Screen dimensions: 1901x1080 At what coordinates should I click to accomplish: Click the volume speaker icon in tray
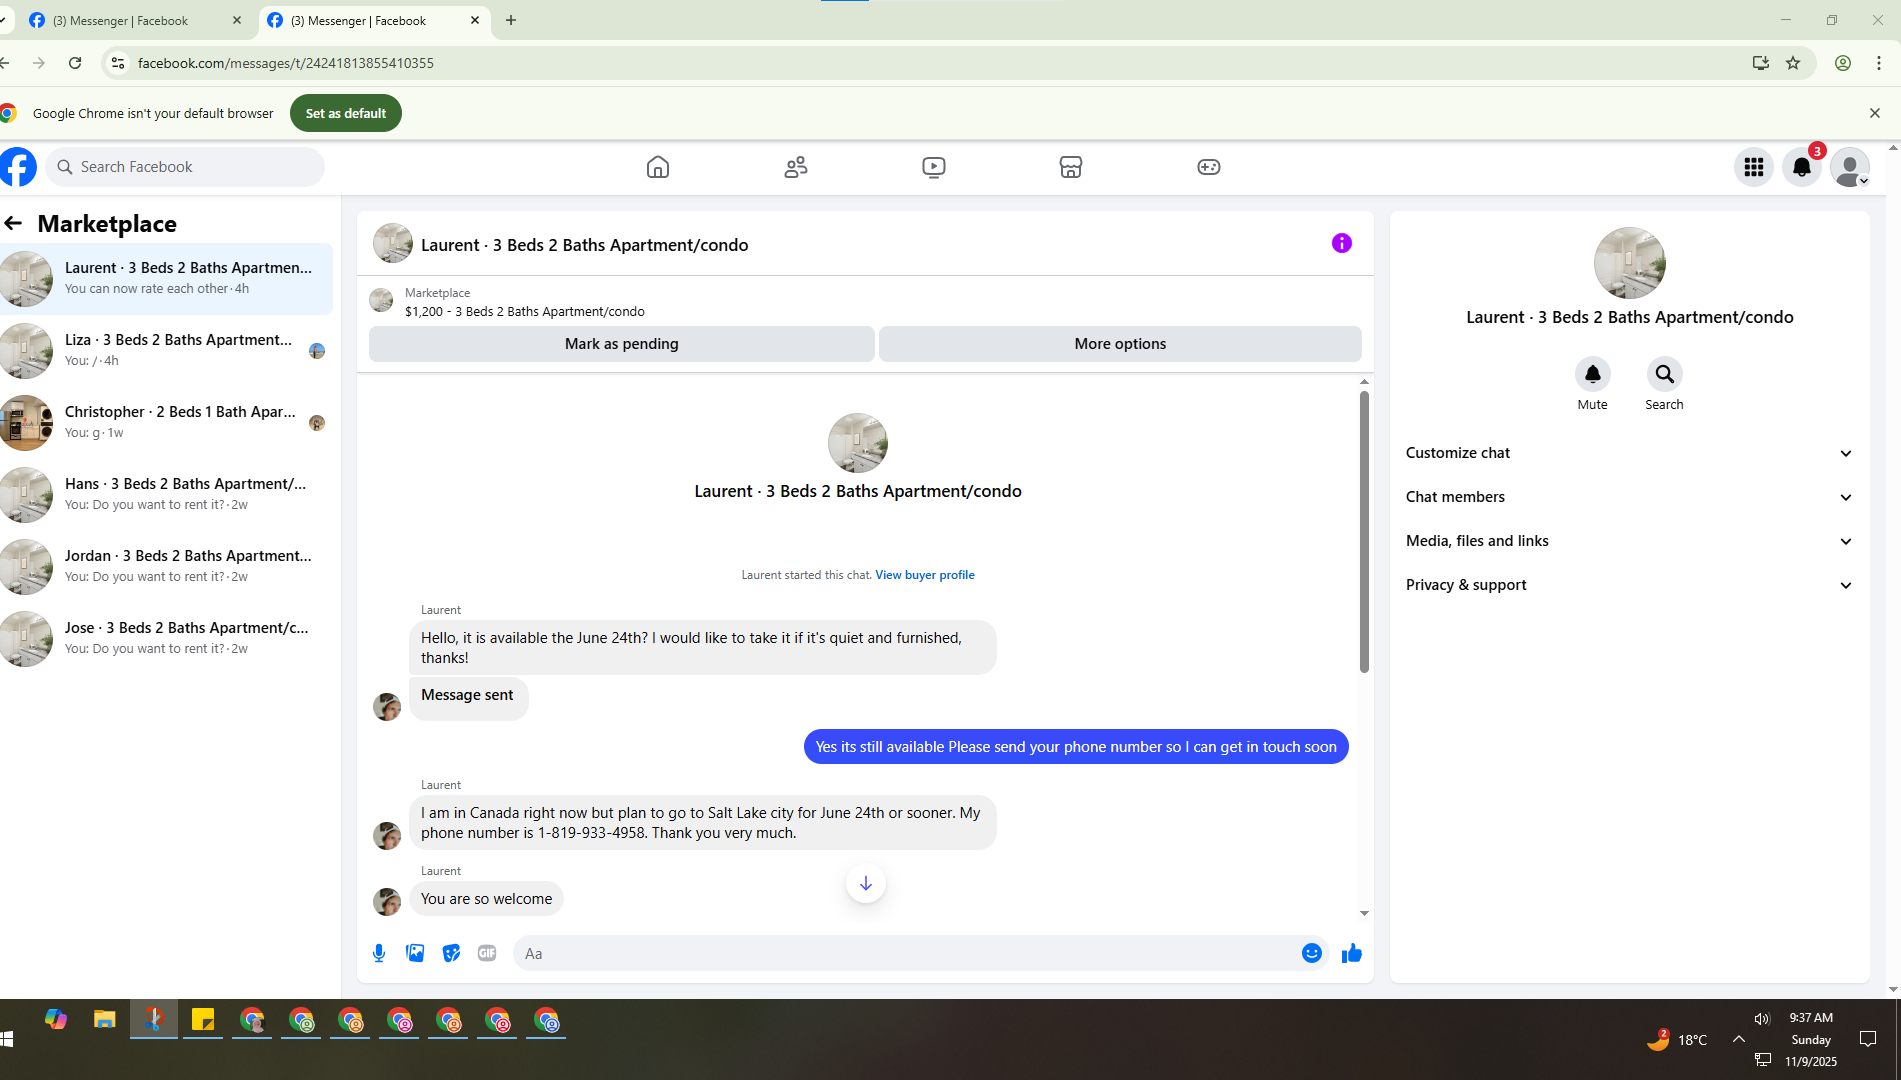[1762, 1018]
